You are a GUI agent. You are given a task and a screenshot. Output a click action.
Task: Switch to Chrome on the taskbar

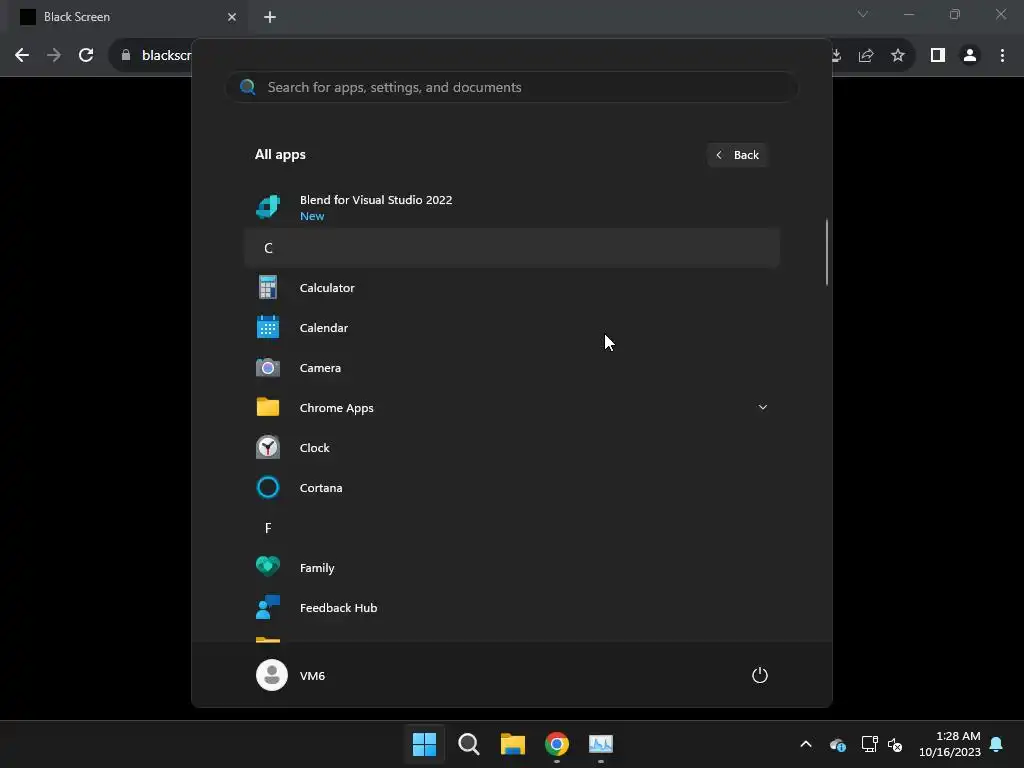tap(556, 743)
